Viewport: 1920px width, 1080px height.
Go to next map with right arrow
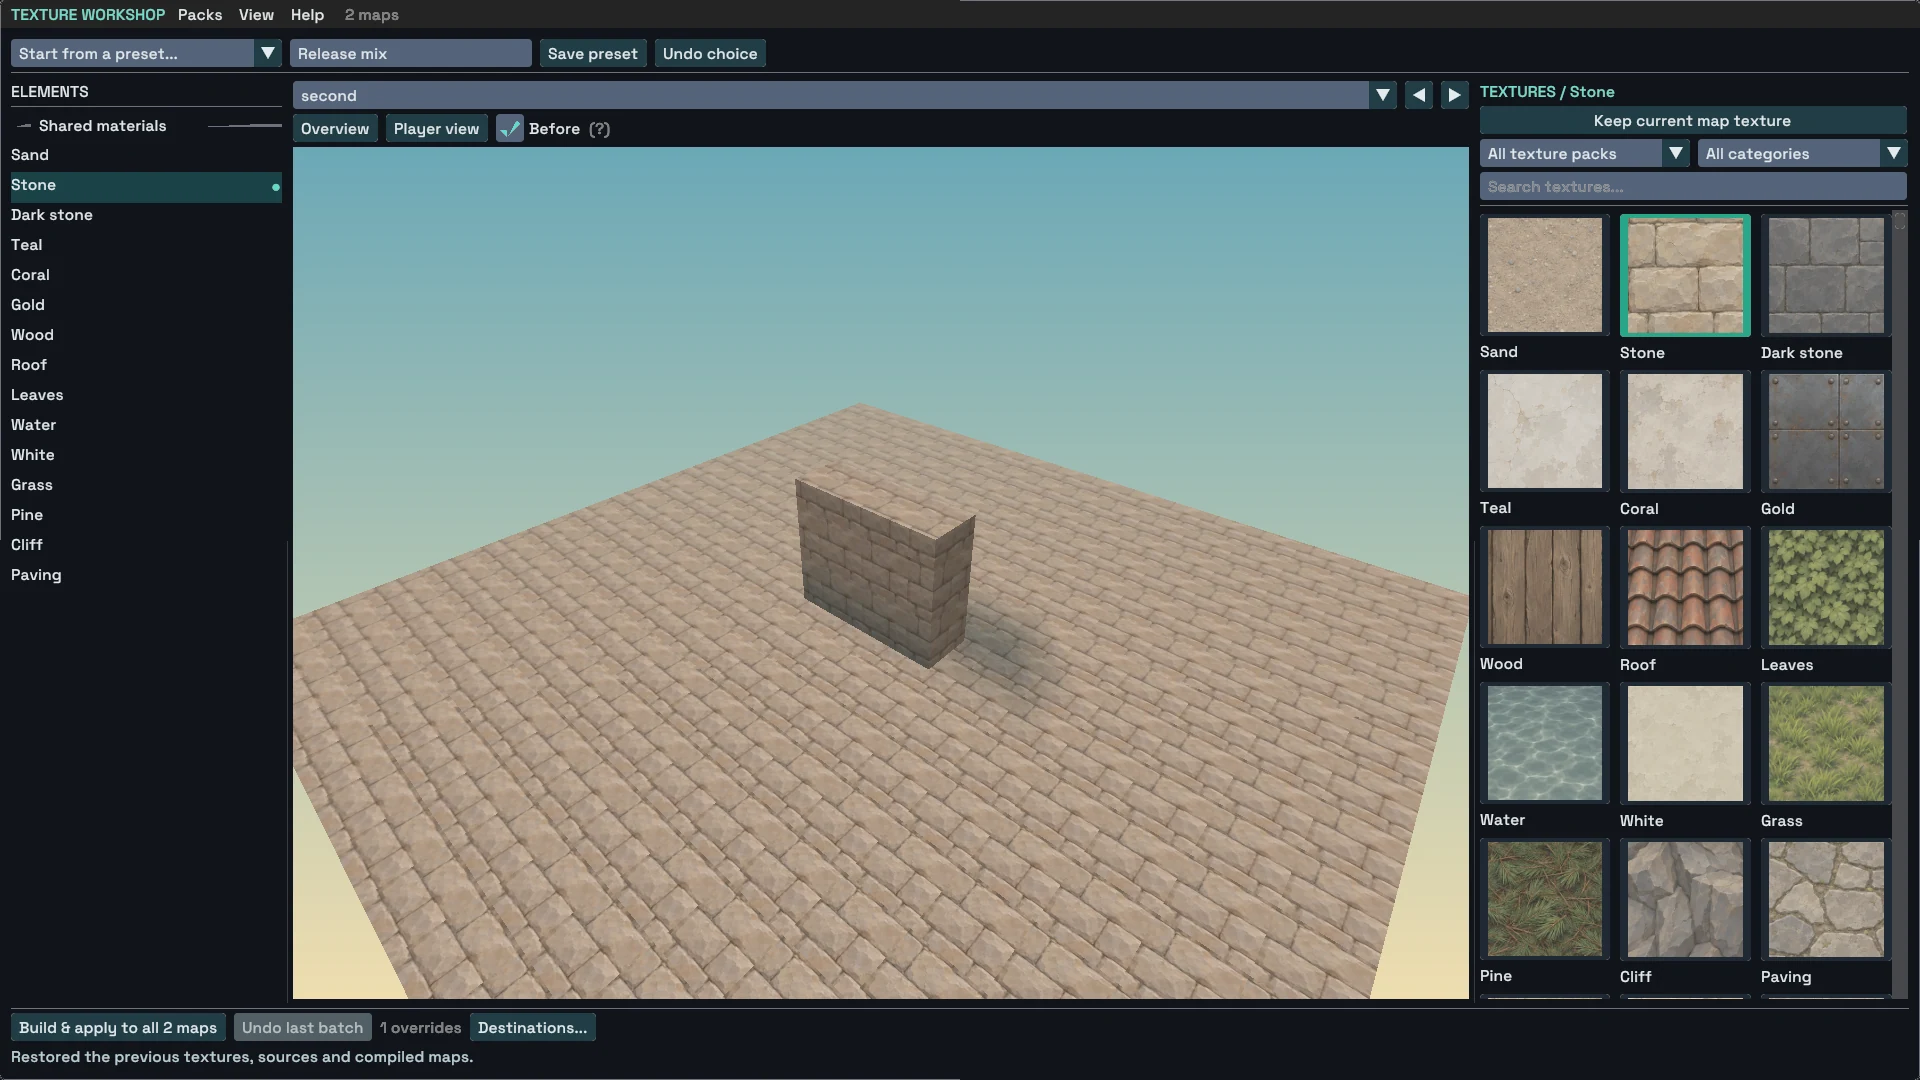(x=1454, y=96)
